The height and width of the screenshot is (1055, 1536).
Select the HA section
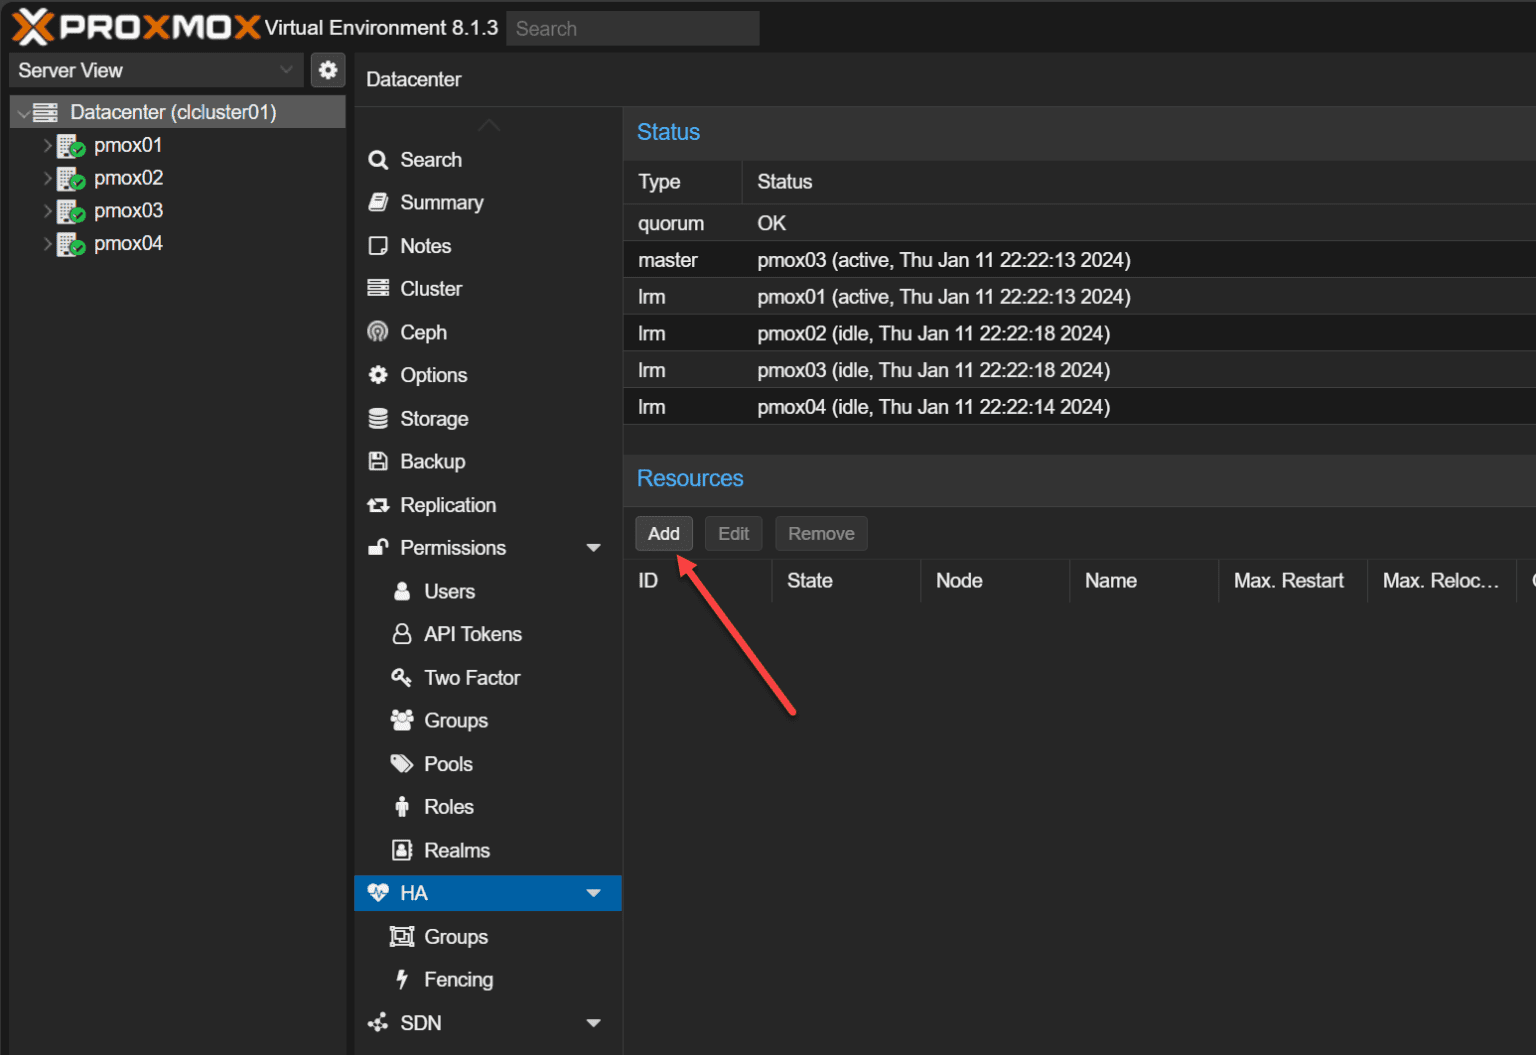coord(414,893)
